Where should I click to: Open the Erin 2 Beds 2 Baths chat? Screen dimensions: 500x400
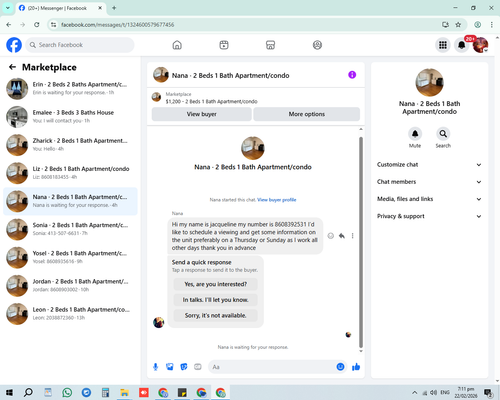[x=70, y=89]
